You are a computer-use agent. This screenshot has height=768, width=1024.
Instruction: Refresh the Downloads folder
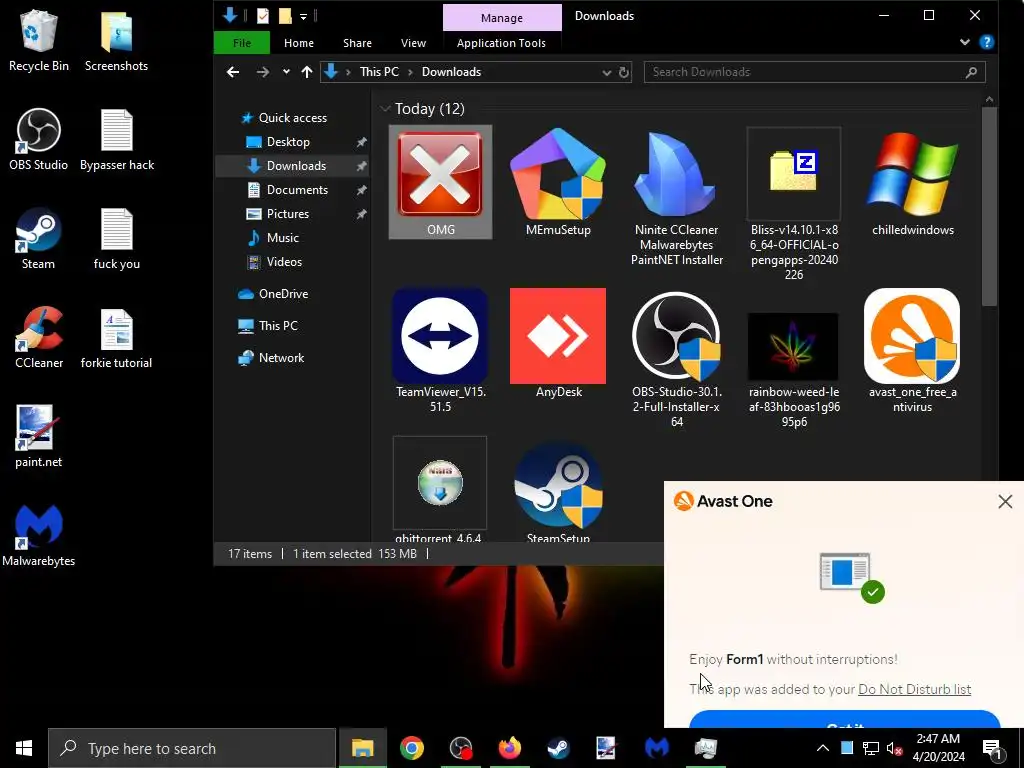click(624, 72)
